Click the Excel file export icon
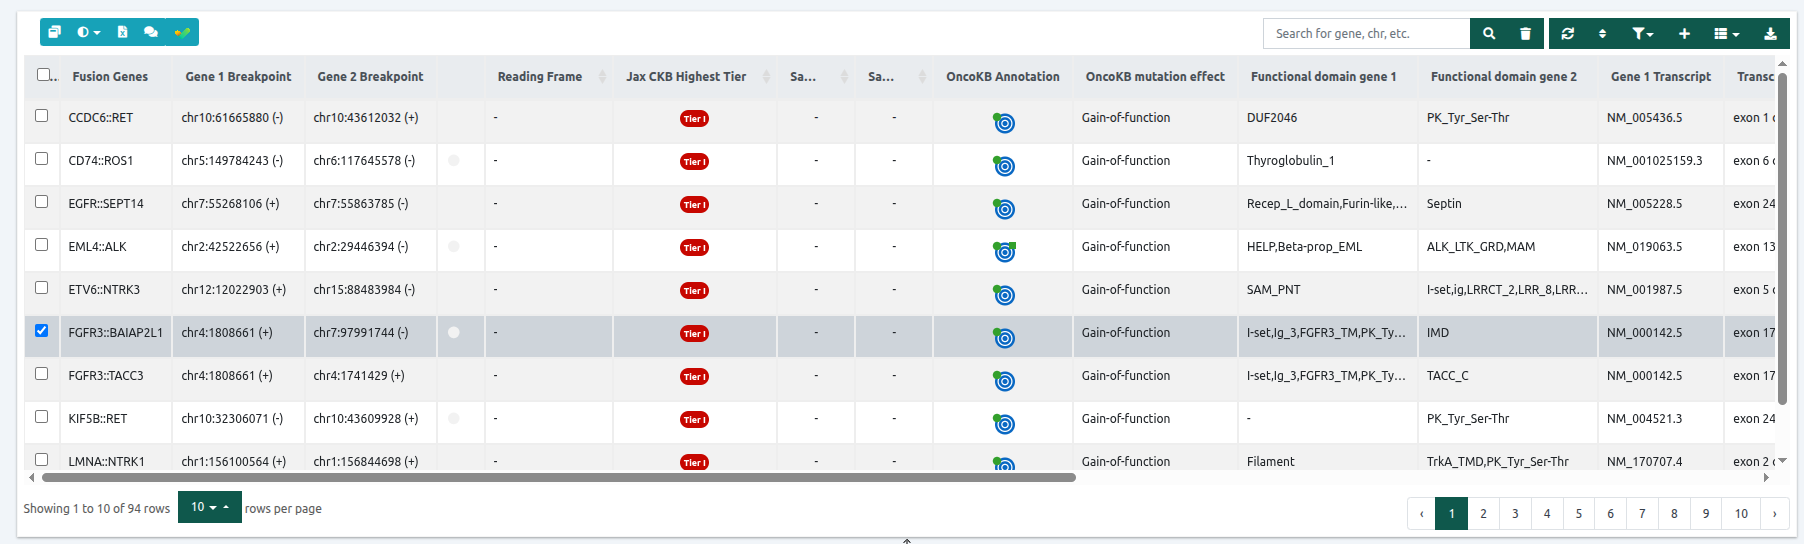The image size is (1804, 544). [x=122, y=32]
